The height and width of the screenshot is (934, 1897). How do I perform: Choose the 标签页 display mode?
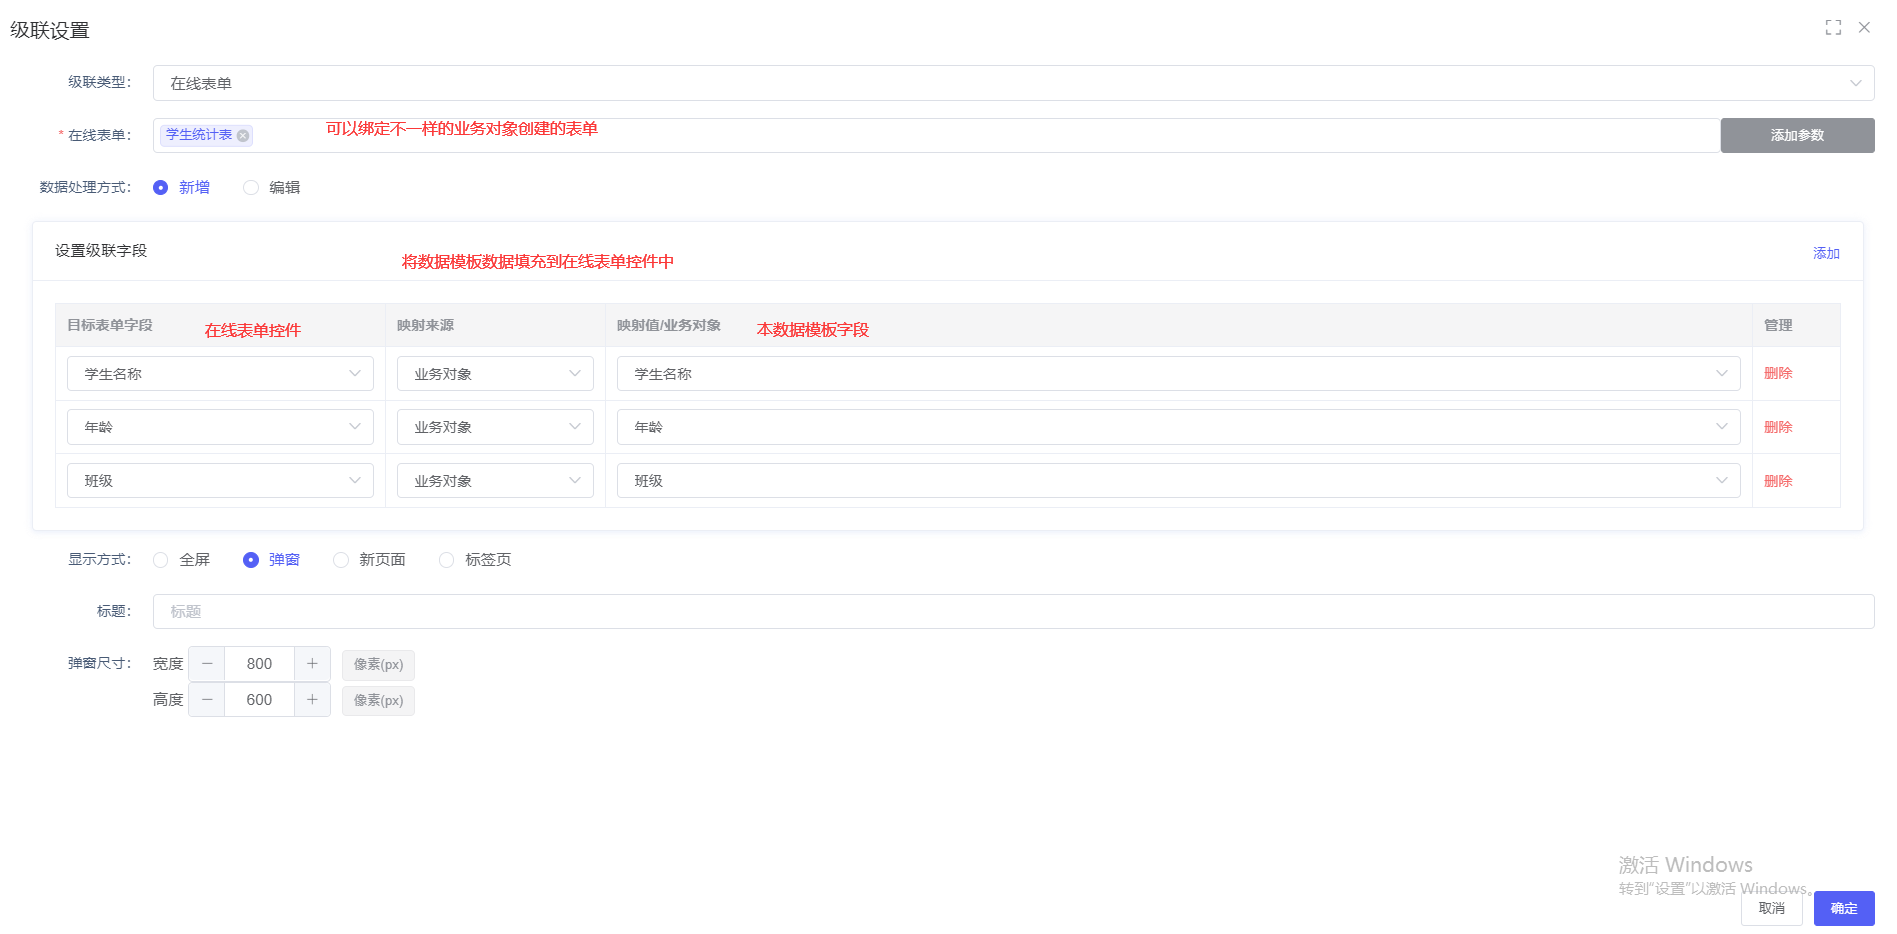click(x=447, y=560)
